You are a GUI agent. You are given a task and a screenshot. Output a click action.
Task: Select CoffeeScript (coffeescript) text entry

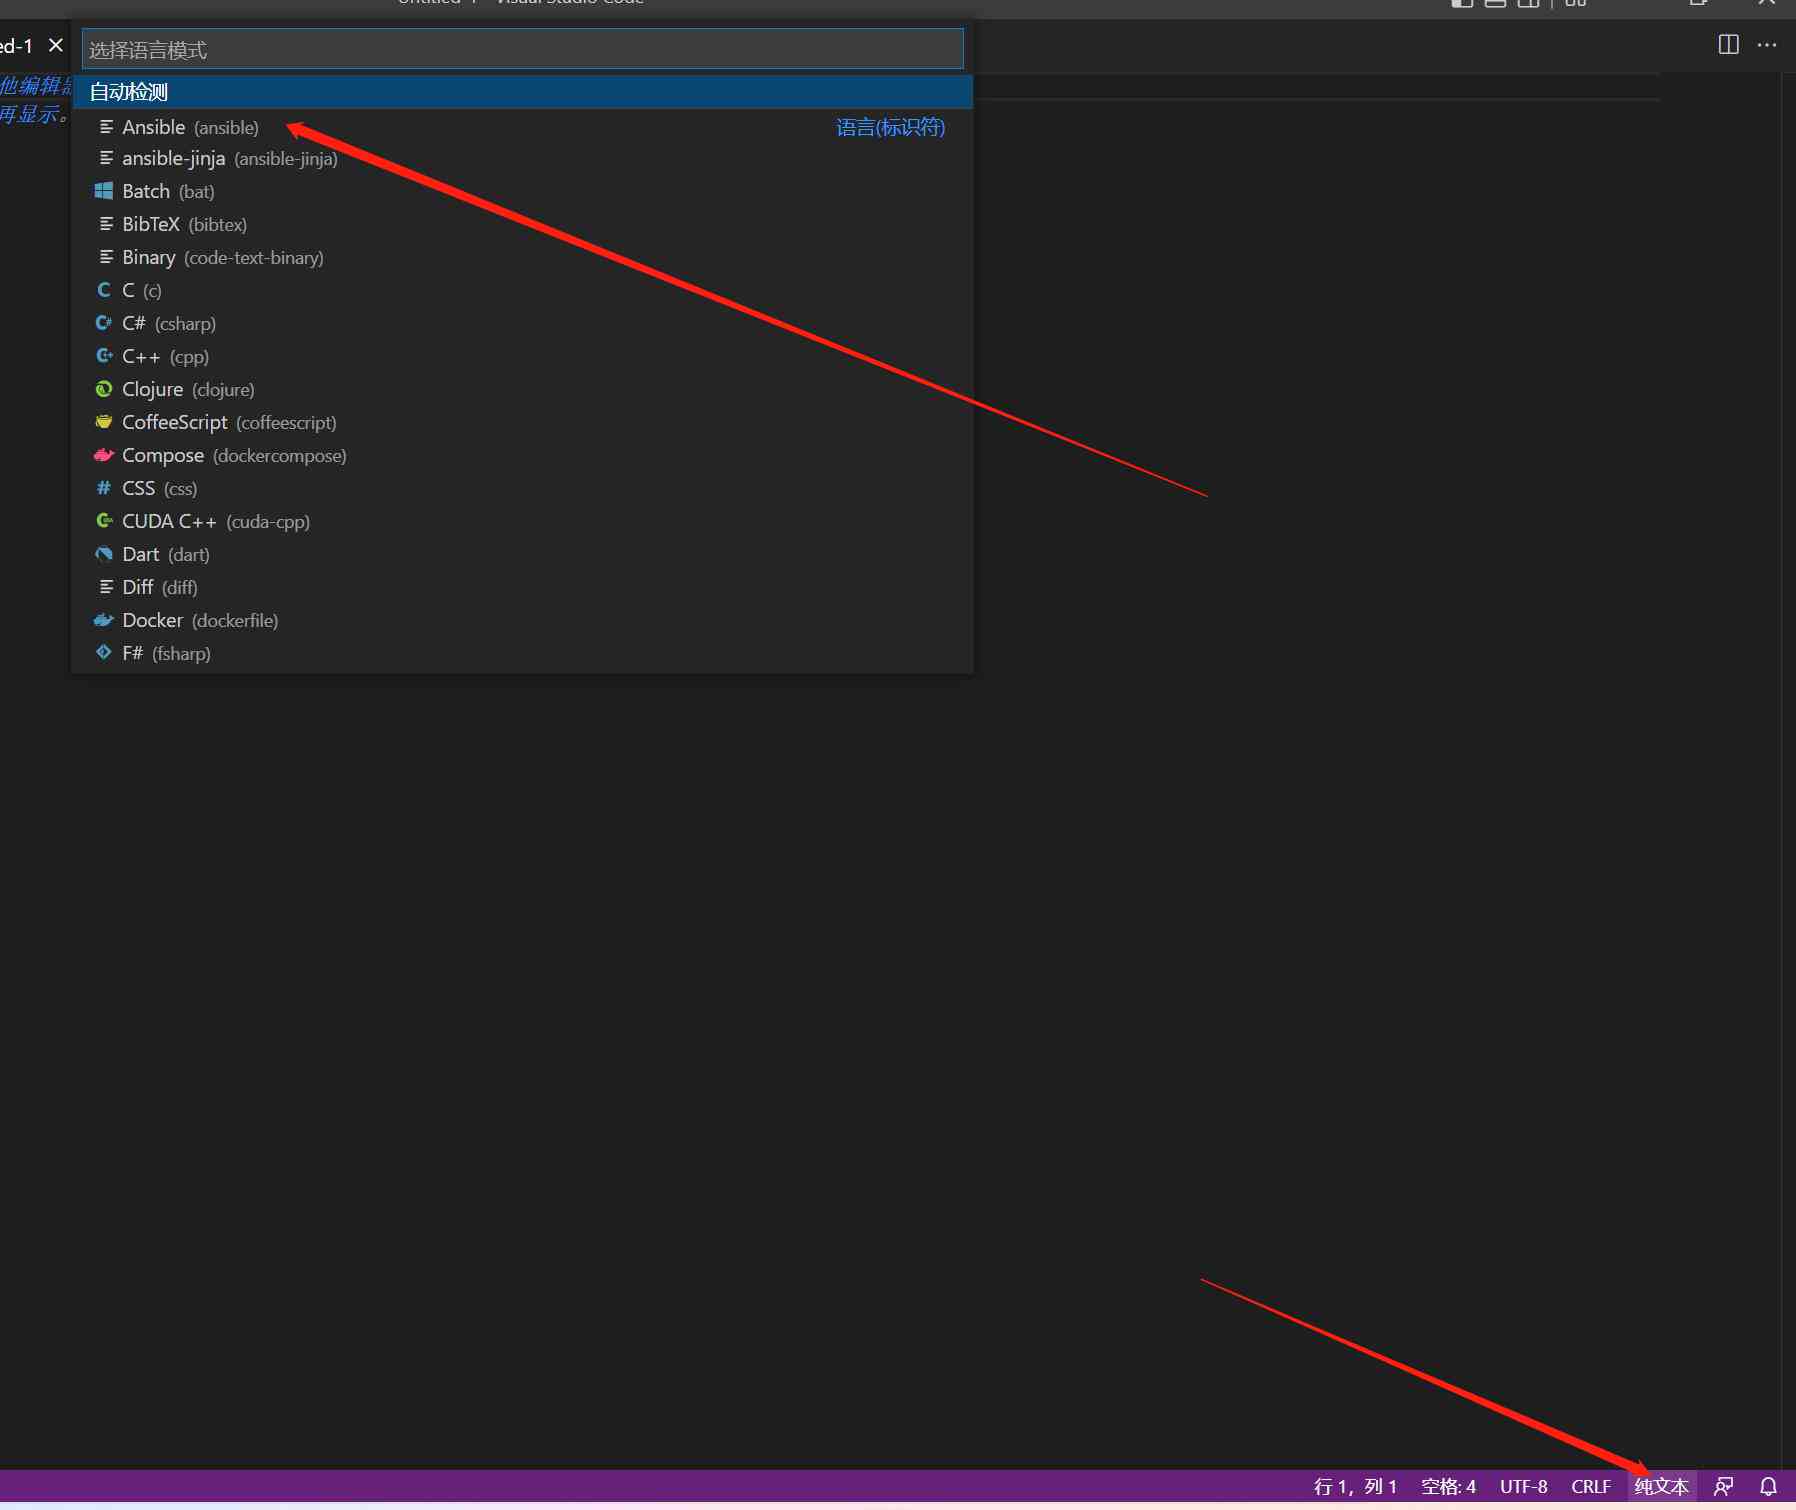(229, 422)
